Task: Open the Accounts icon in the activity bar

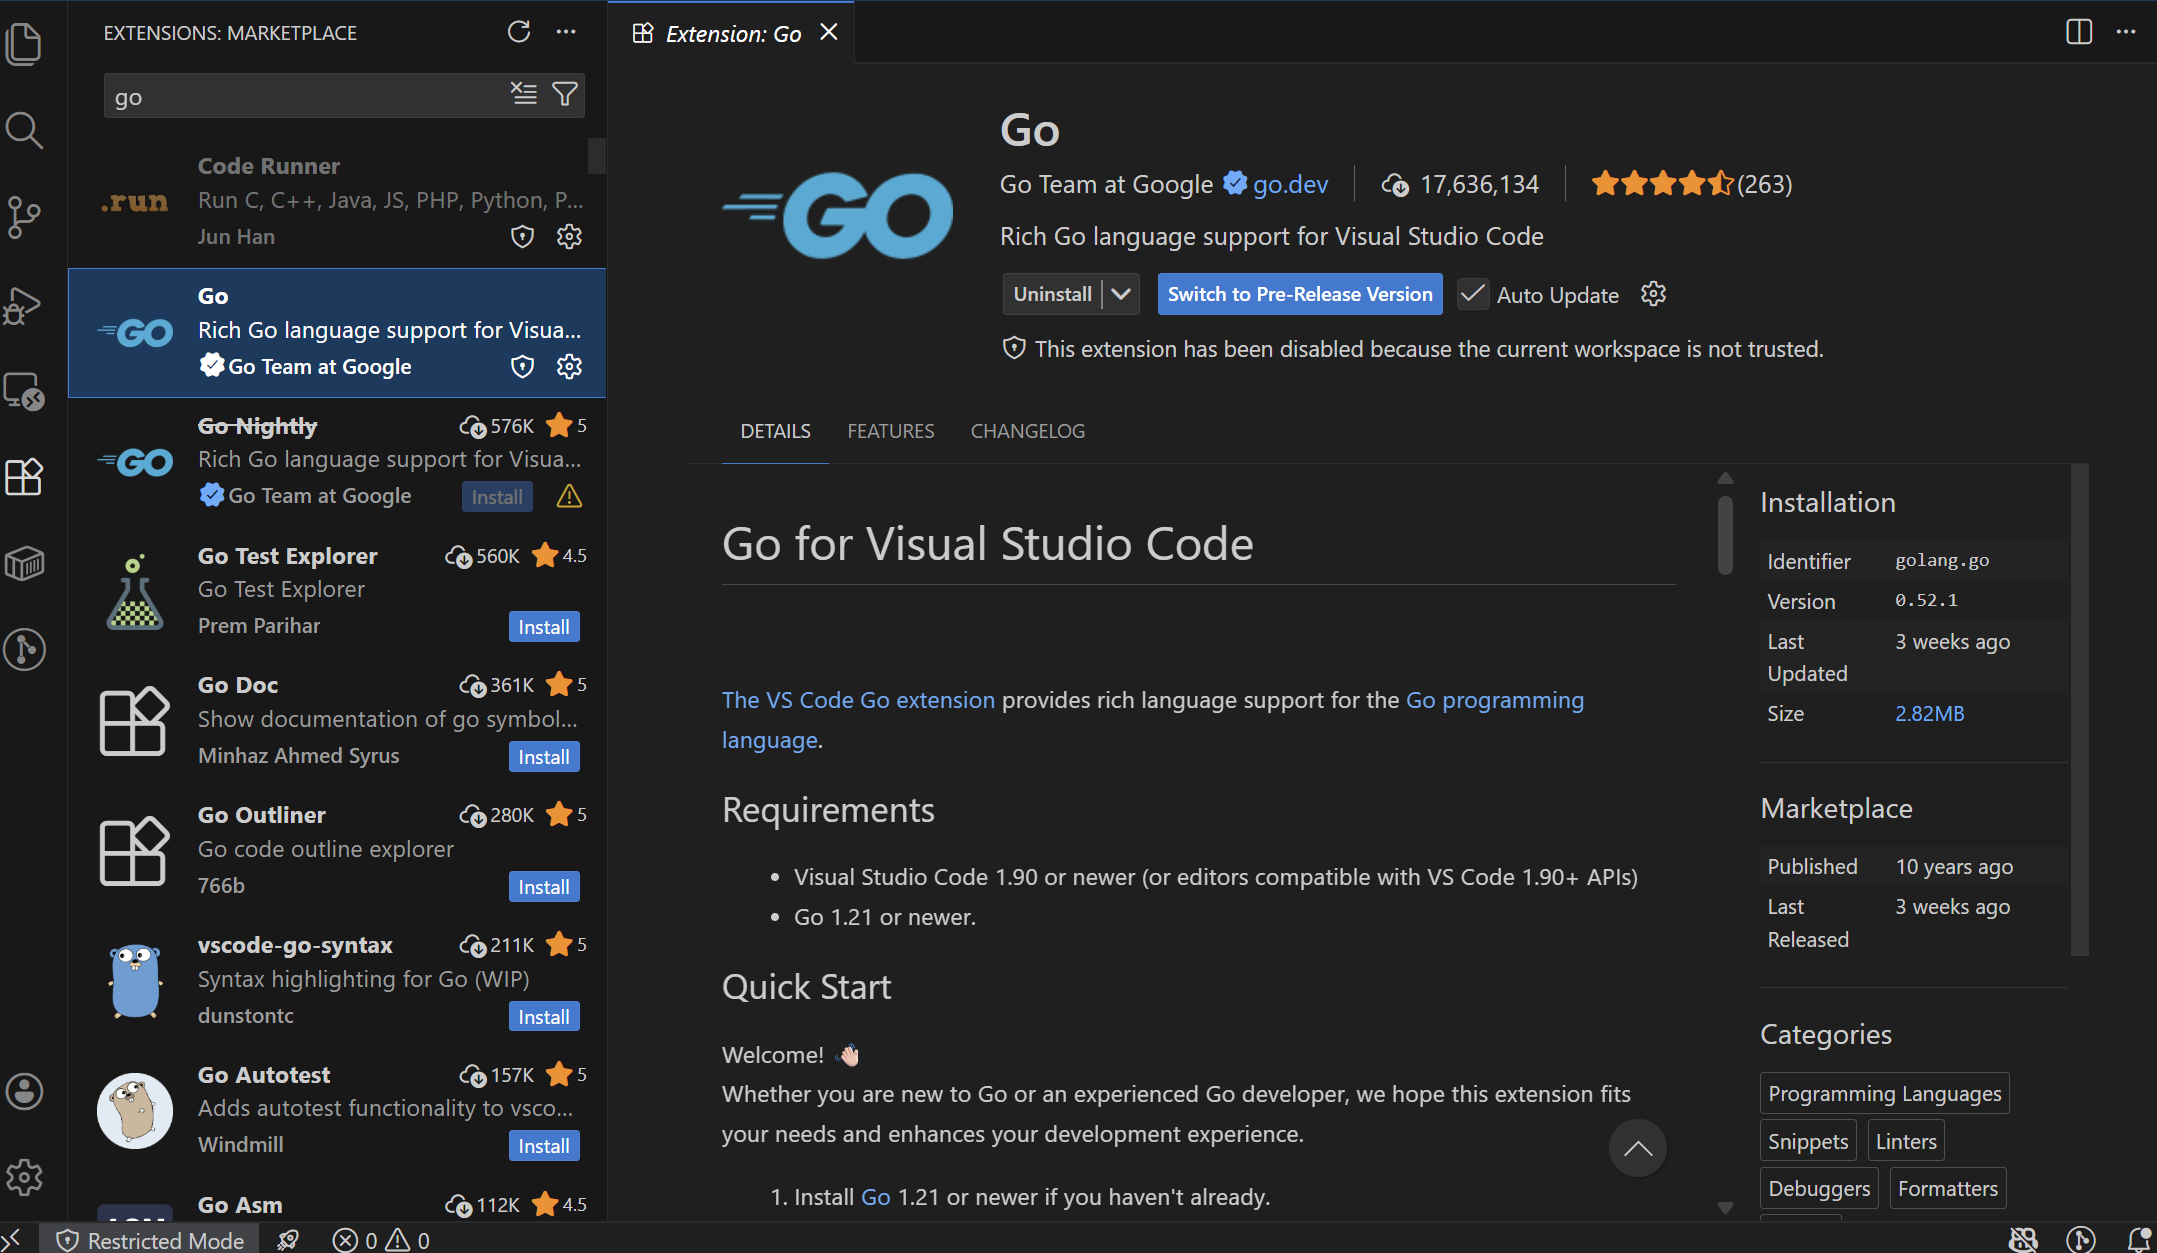Action: click(x=24, y=1091)
